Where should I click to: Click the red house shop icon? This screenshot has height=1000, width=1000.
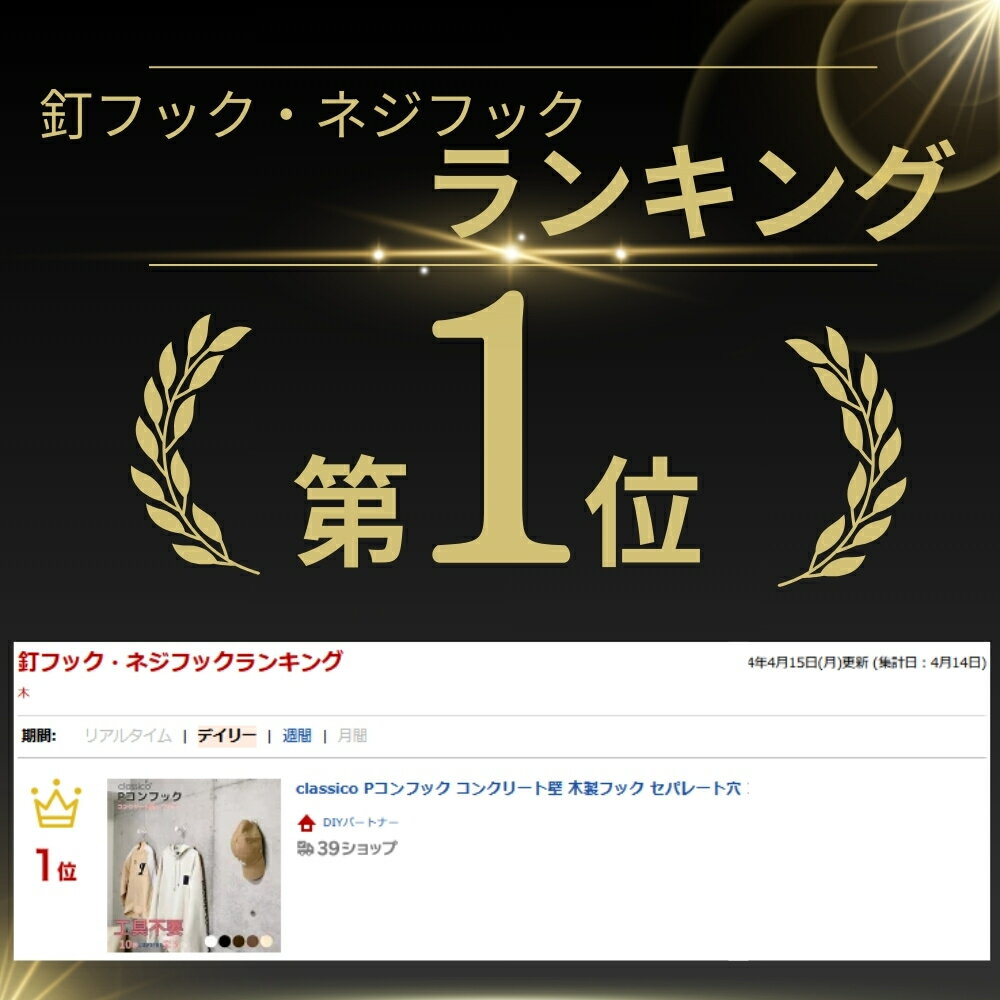pyautogui.click(x=307, y=823)
